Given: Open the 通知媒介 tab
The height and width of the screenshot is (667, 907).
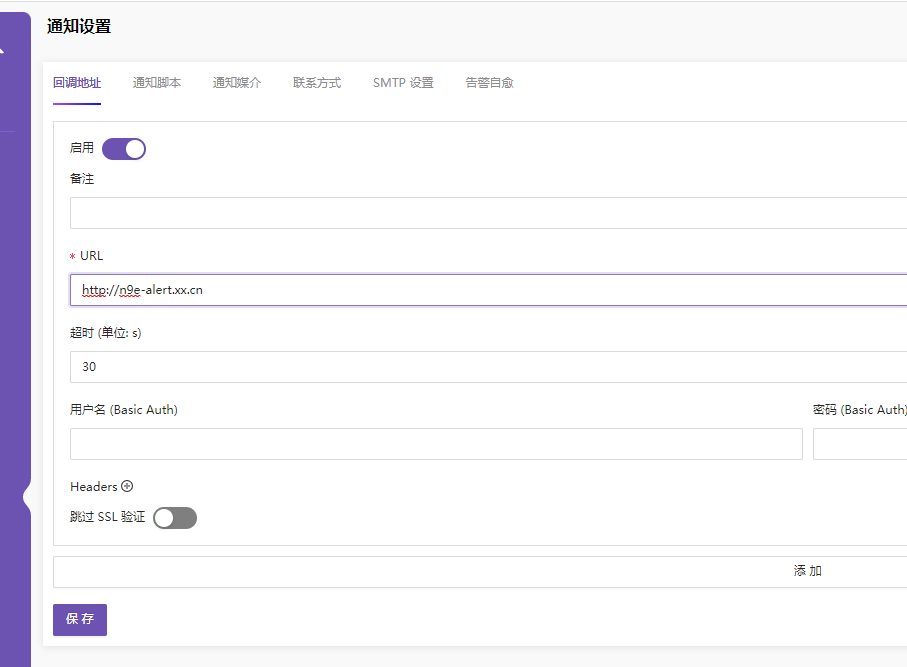Looking at the screenshot, I should pos(236,83).
